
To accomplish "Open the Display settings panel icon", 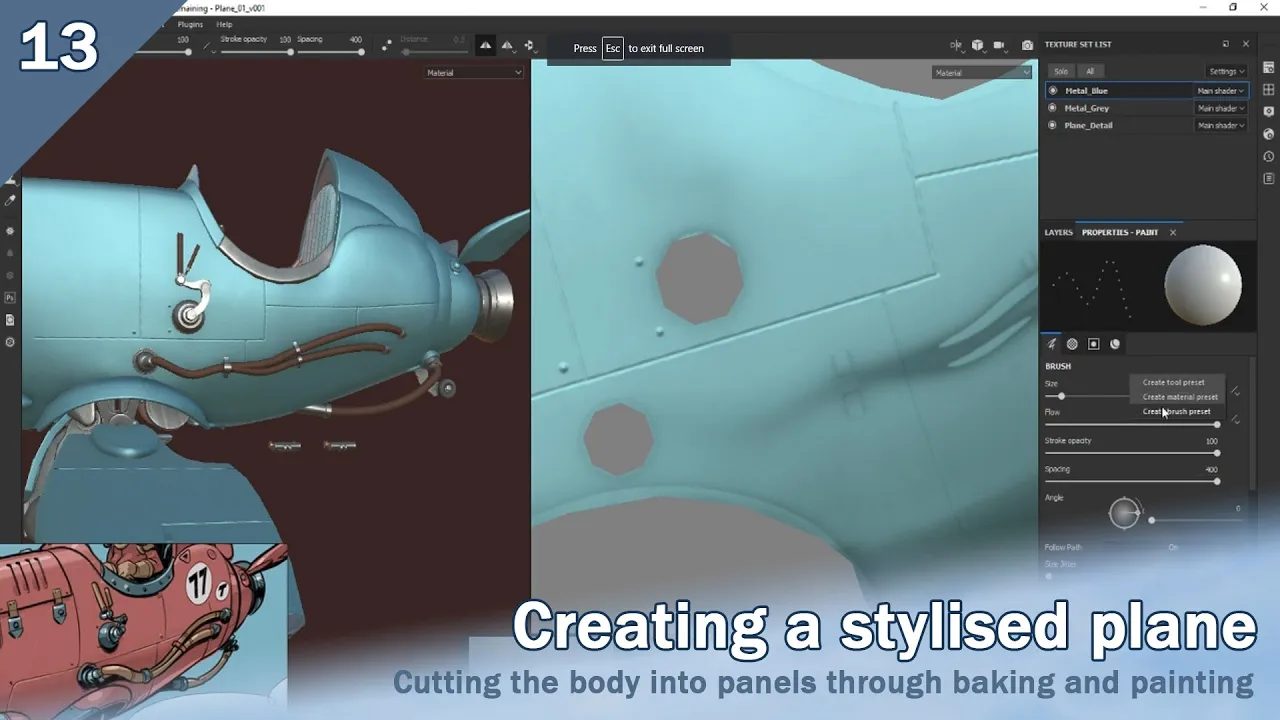I will (1268, 67).
